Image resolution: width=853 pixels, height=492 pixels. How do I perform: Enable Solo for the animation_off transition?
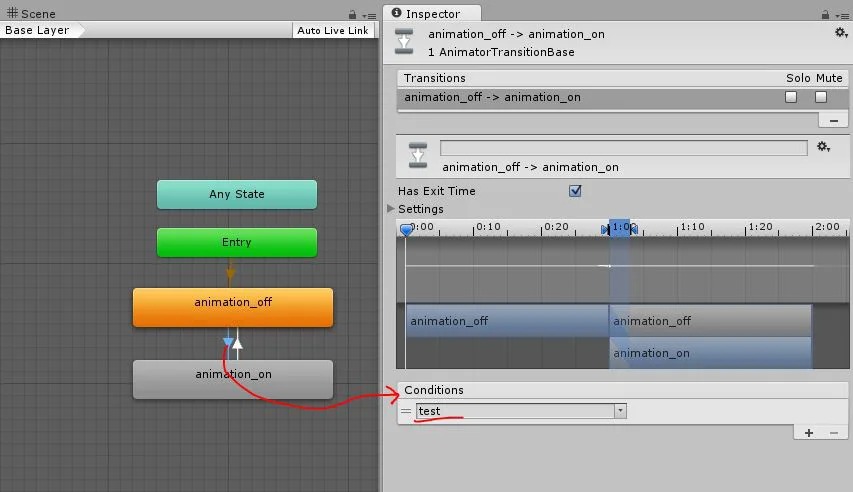point(791,97)
